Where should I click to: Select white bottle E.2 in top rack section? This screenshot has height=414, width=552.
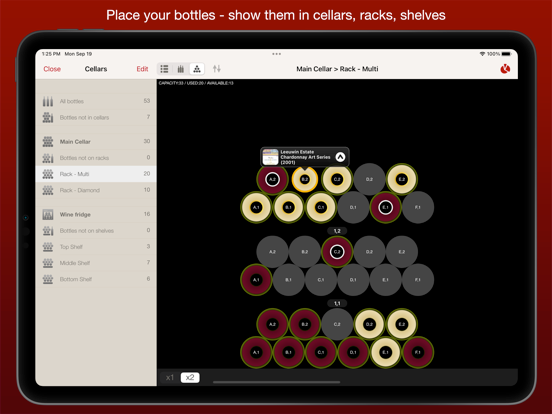[x=402, y=180]
